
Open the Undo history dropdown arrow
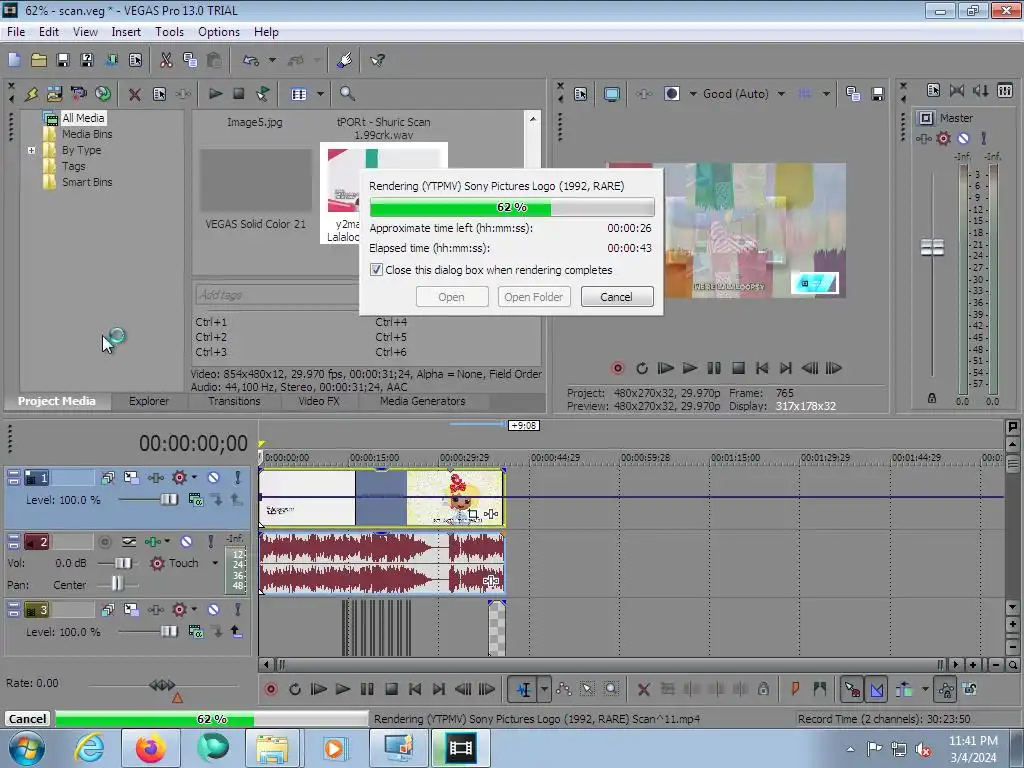272,60
